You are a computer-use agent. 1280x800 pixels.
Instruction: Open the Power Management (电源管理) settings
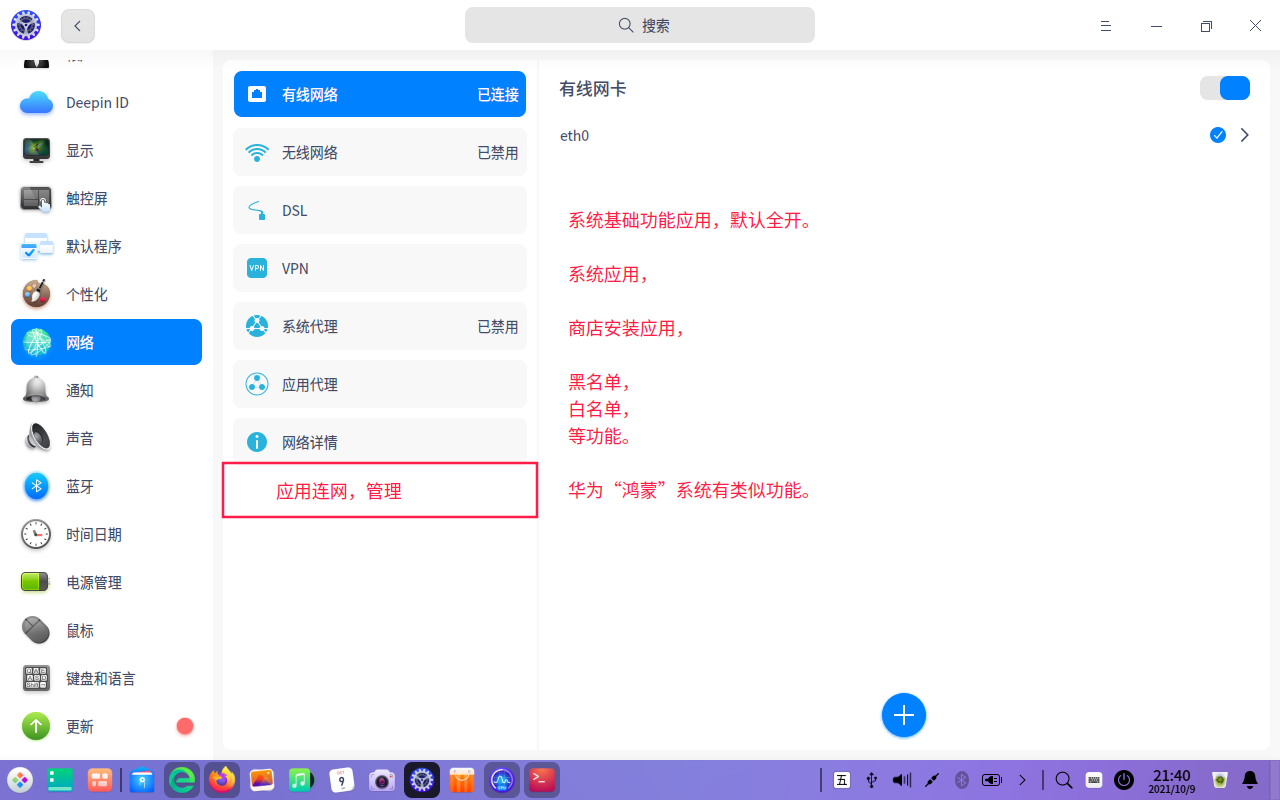[x=93, y=583]
